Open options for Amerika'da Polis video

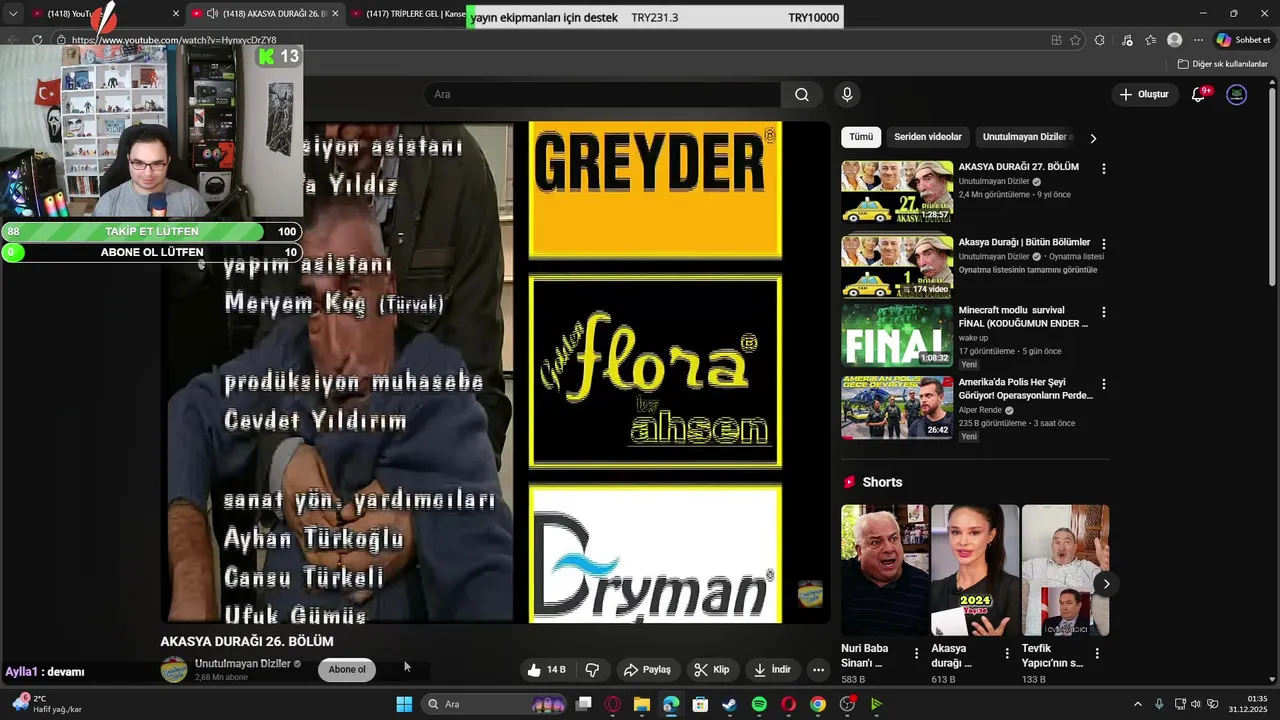click(1104, 384)
